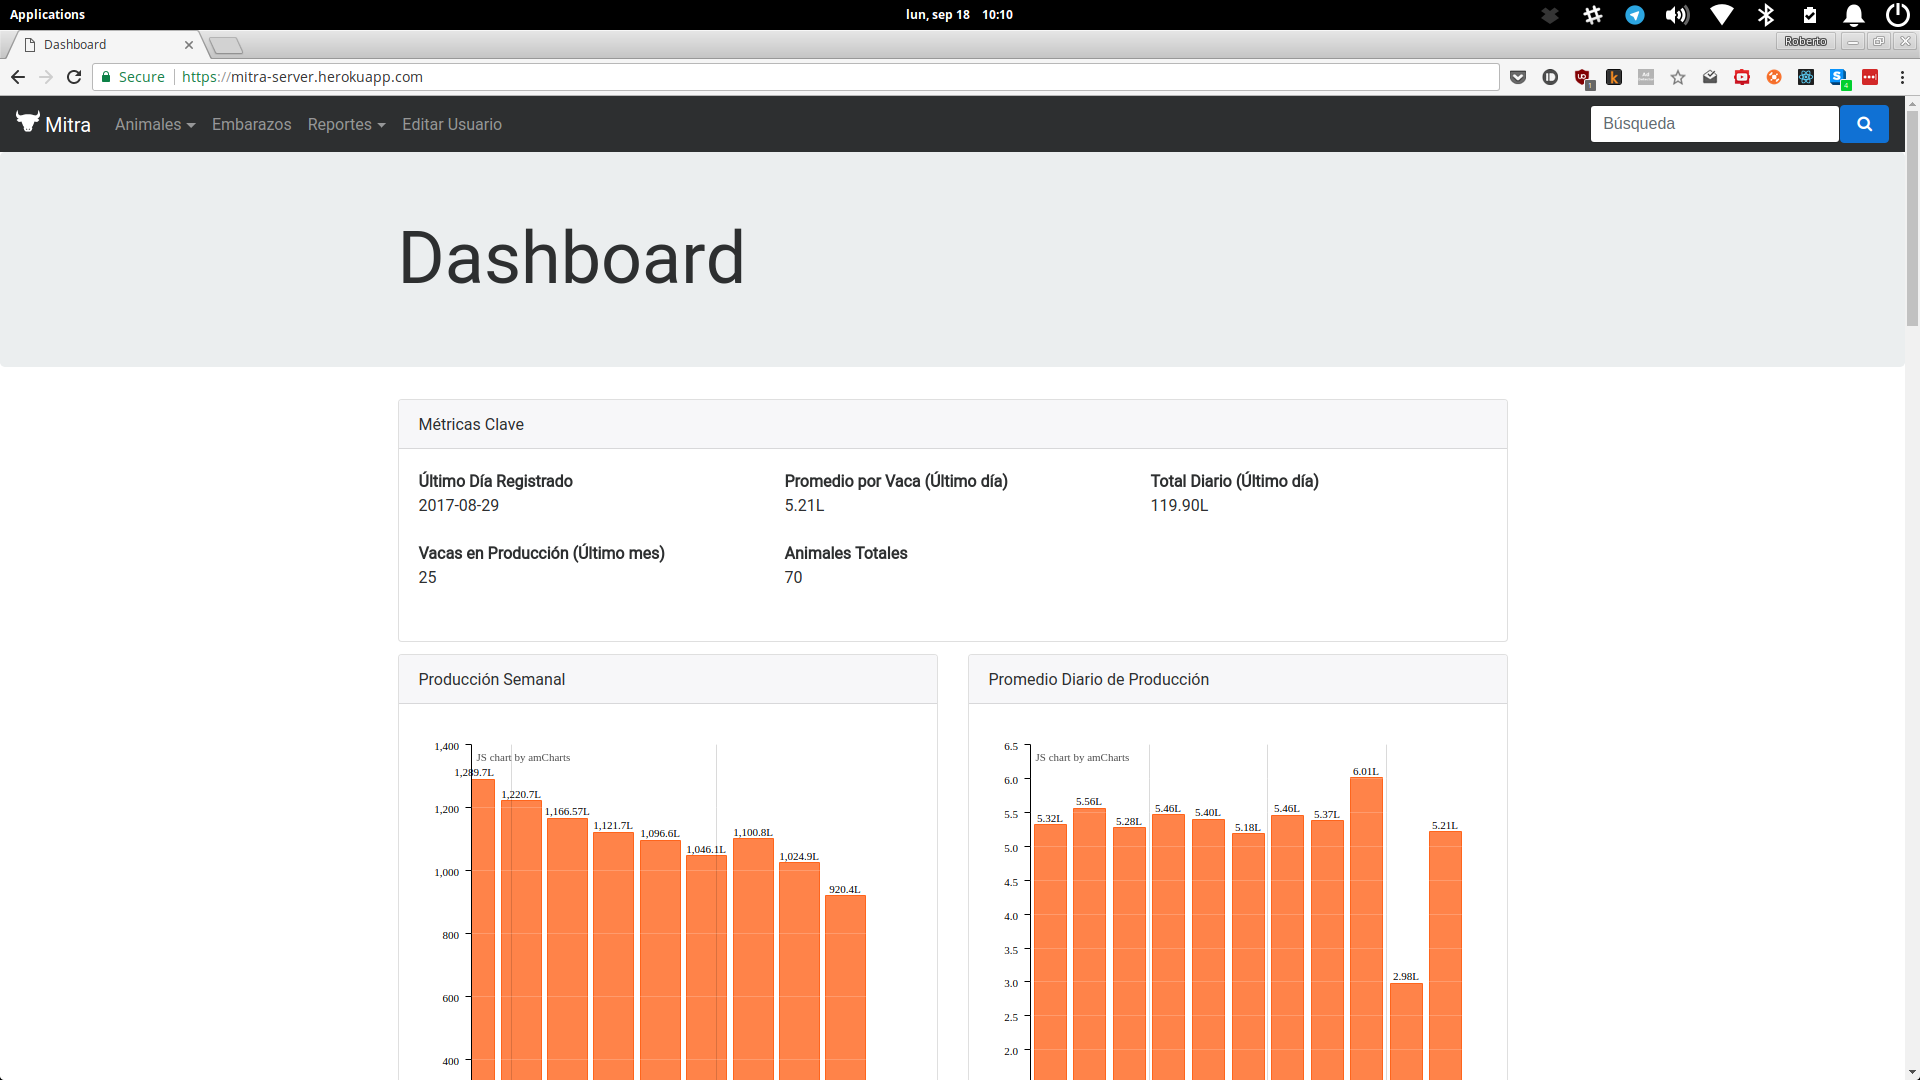
Task: Open the Wi-Fi network tray indicator
Action: point(1721,14)
